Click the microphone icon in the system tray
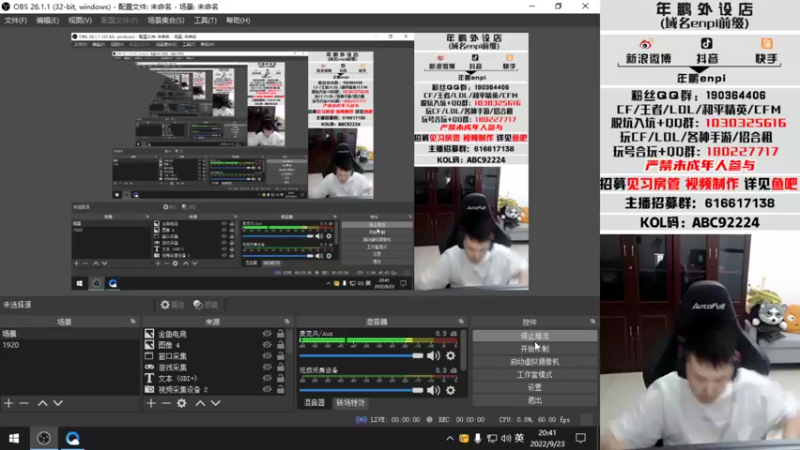The height and width of the screenshot is (450, 800). 478,438
